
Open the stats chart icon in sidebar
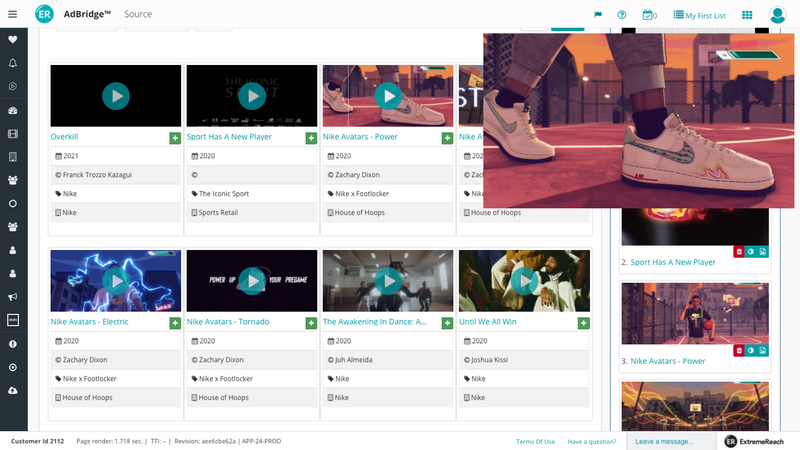[x=13, y=320]
